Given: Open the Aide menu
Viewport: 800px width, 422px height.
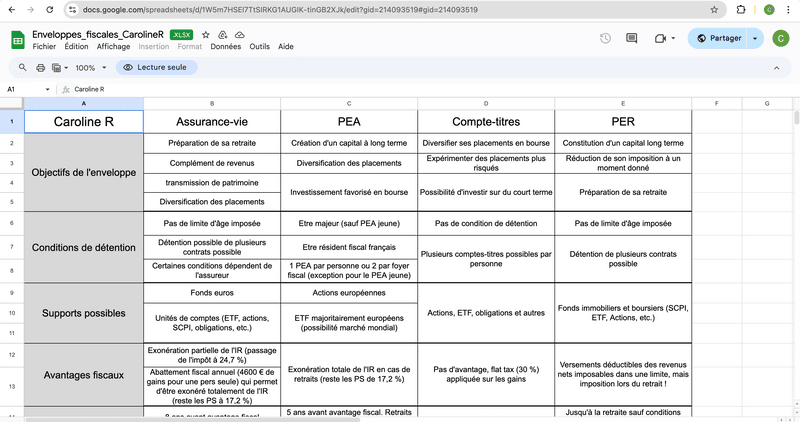Looking at the screenshot, I should tap(286, 46).
